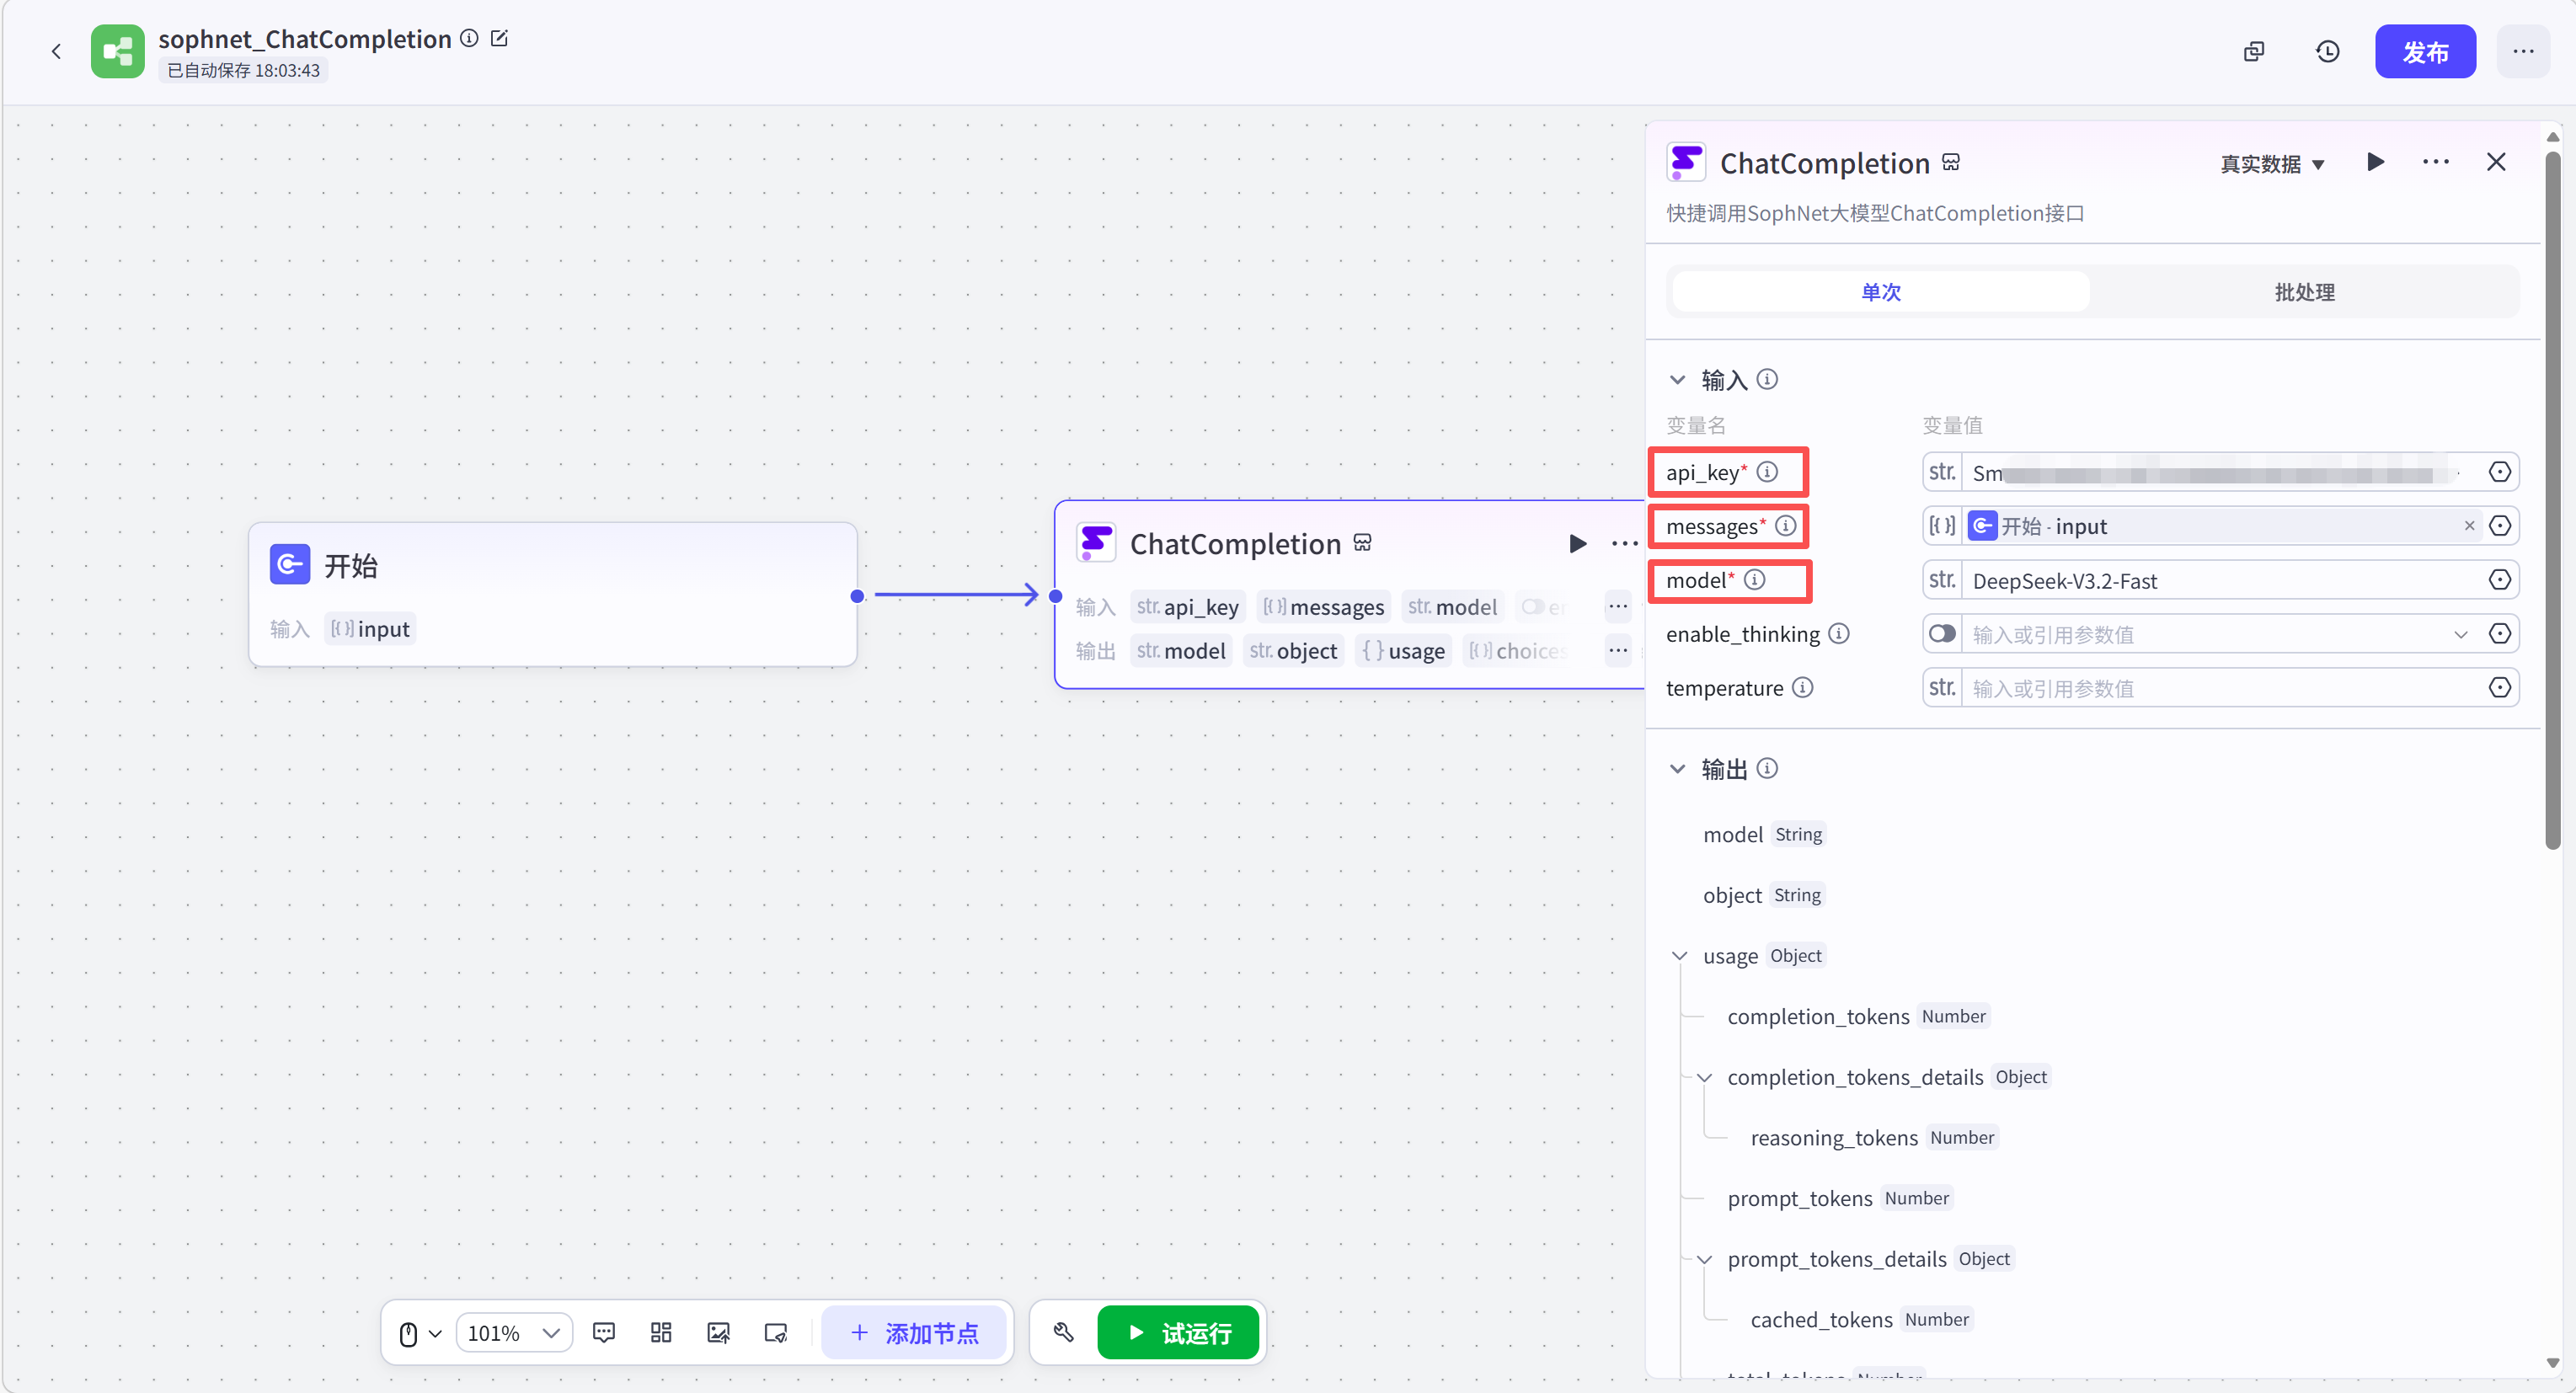2576x1393 pixels.
Task: Click the 添加节点 add node button
Action: [914, 1332]
